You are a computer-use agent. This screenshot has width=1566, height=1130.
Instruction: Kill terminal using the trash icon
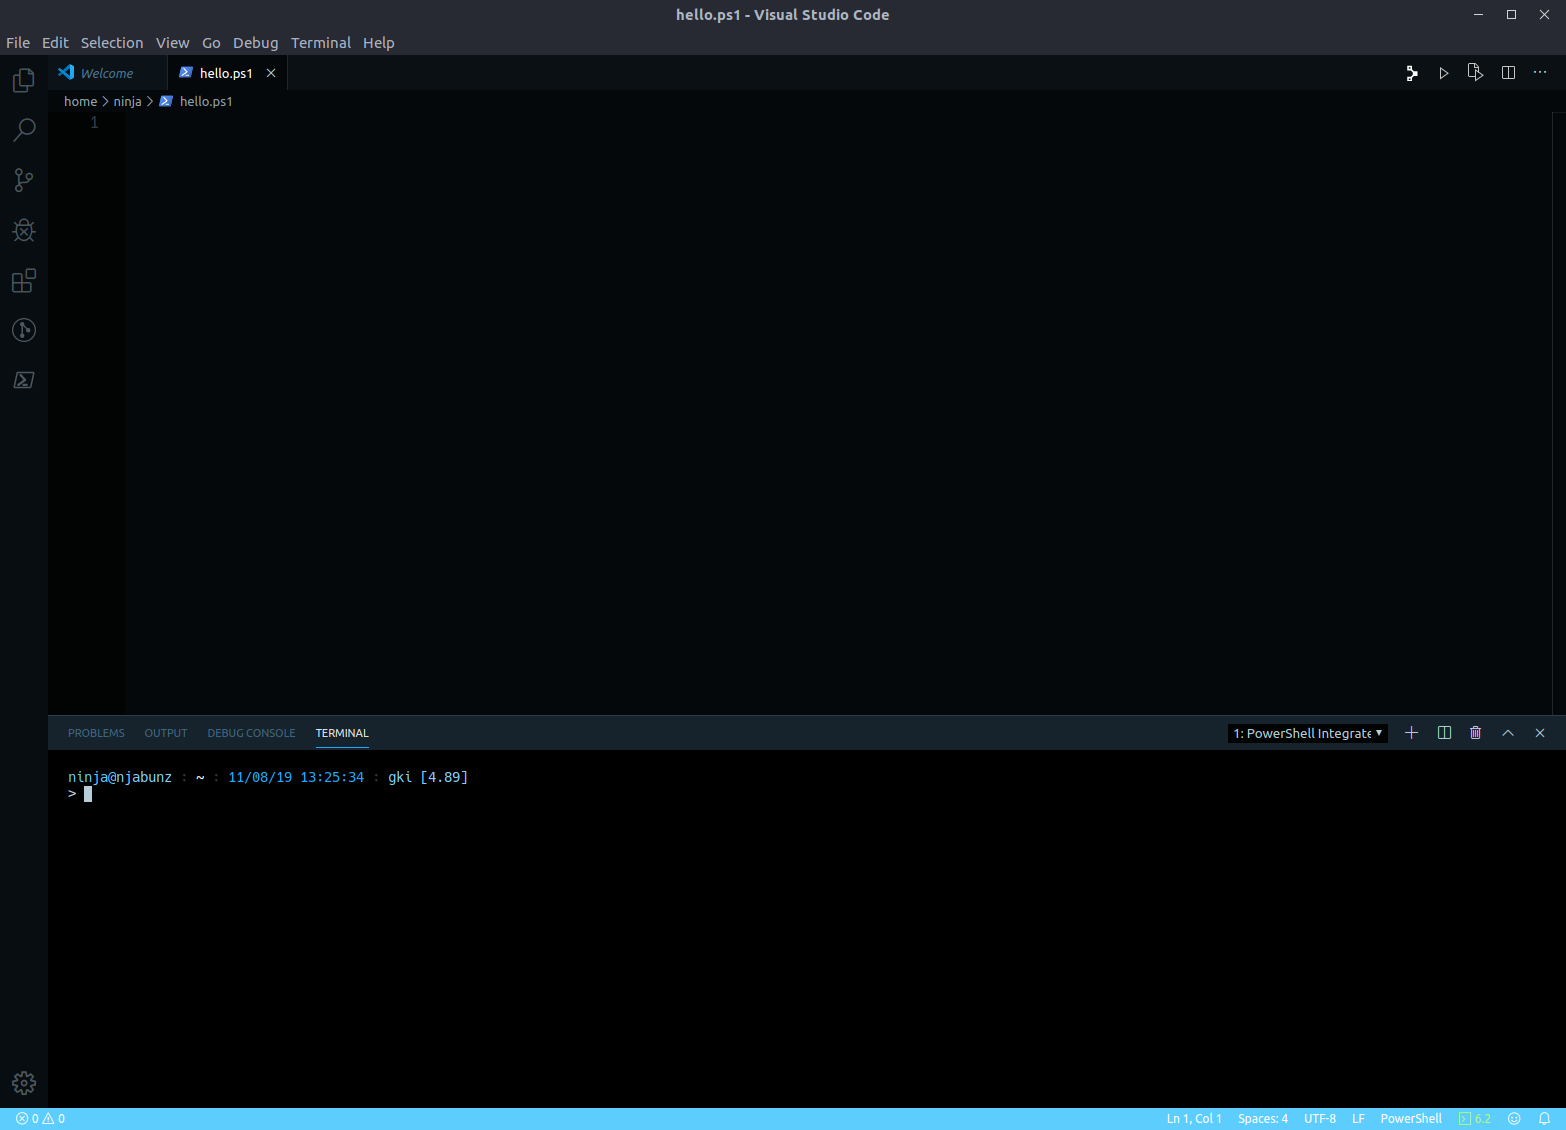point(1475,733)
